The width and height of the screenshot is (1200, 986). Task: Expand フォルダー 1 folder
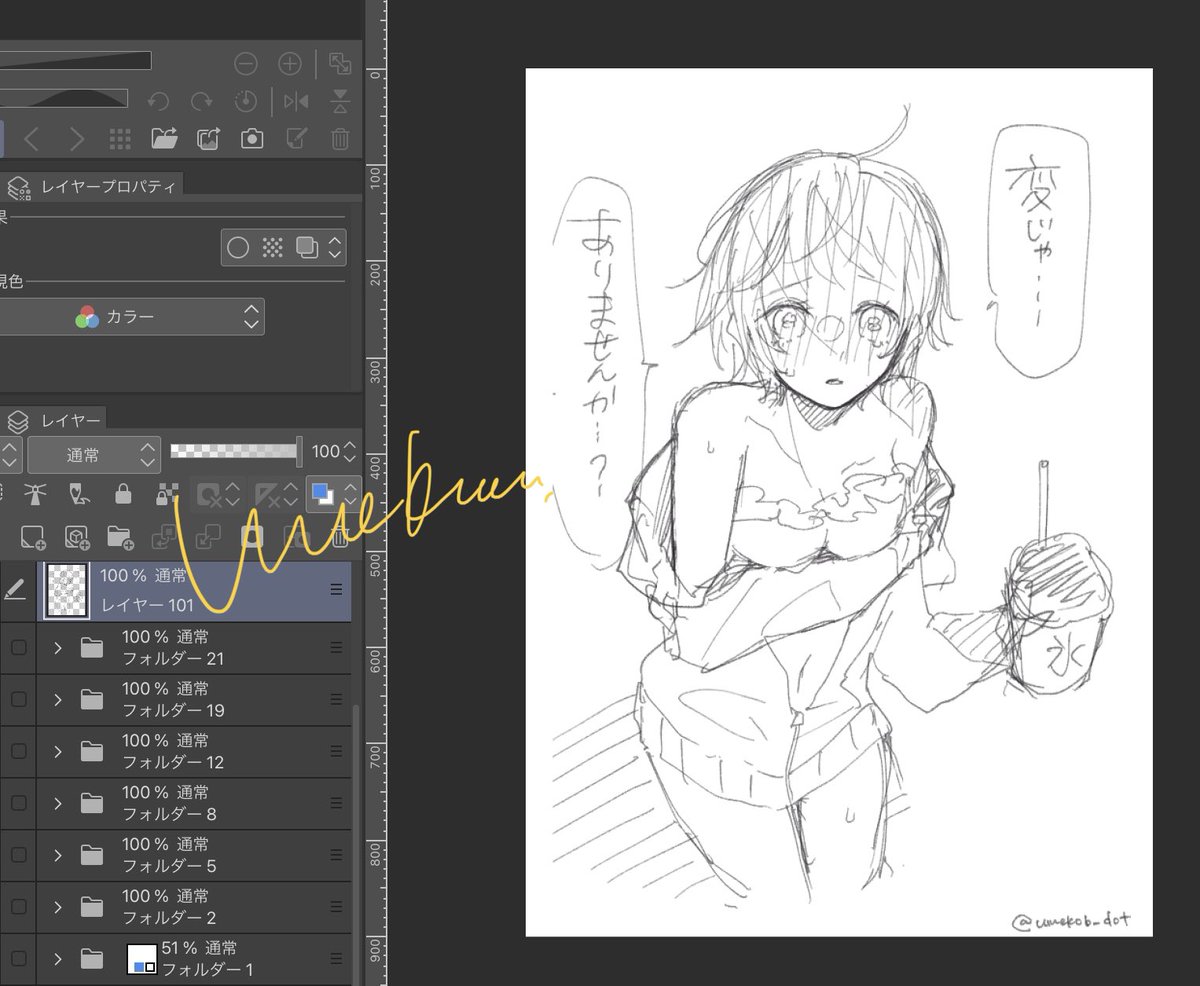(58, 959)
